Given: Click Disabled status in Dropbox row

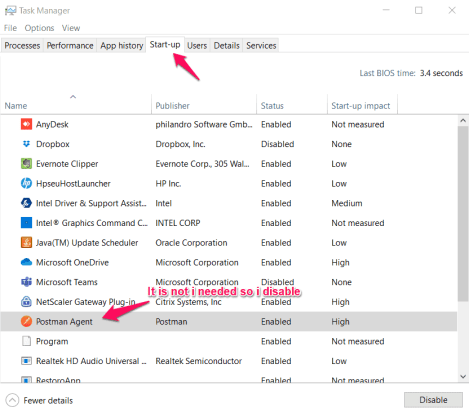Looking at the screenshot, I should [278, 144].
